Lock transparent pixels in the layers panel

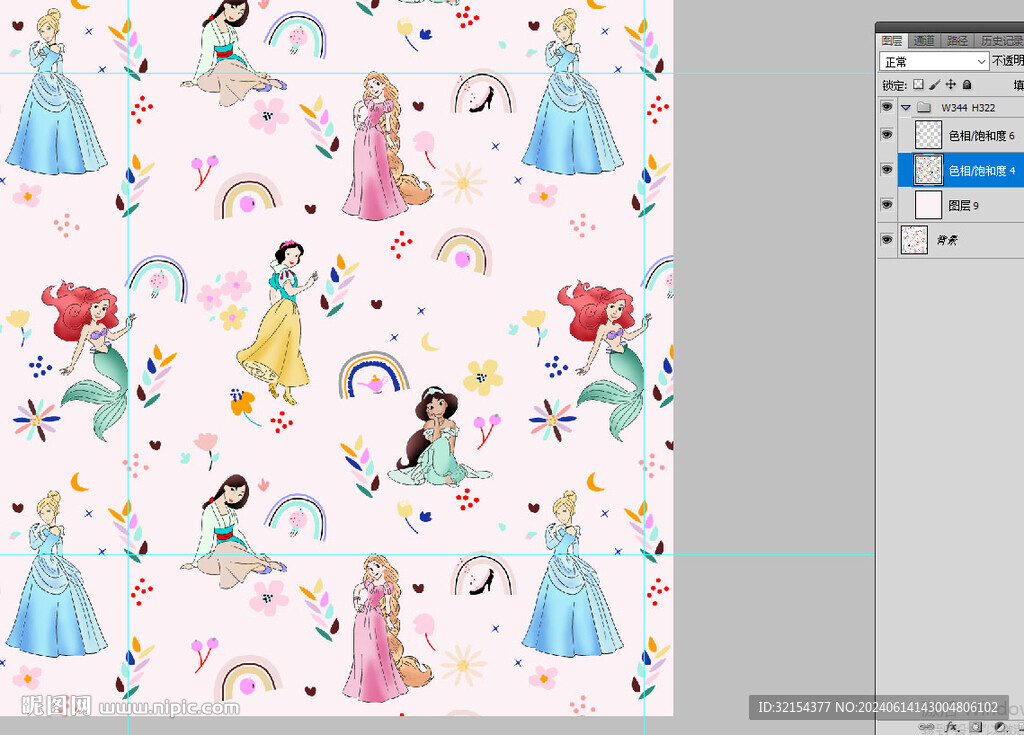918,84
